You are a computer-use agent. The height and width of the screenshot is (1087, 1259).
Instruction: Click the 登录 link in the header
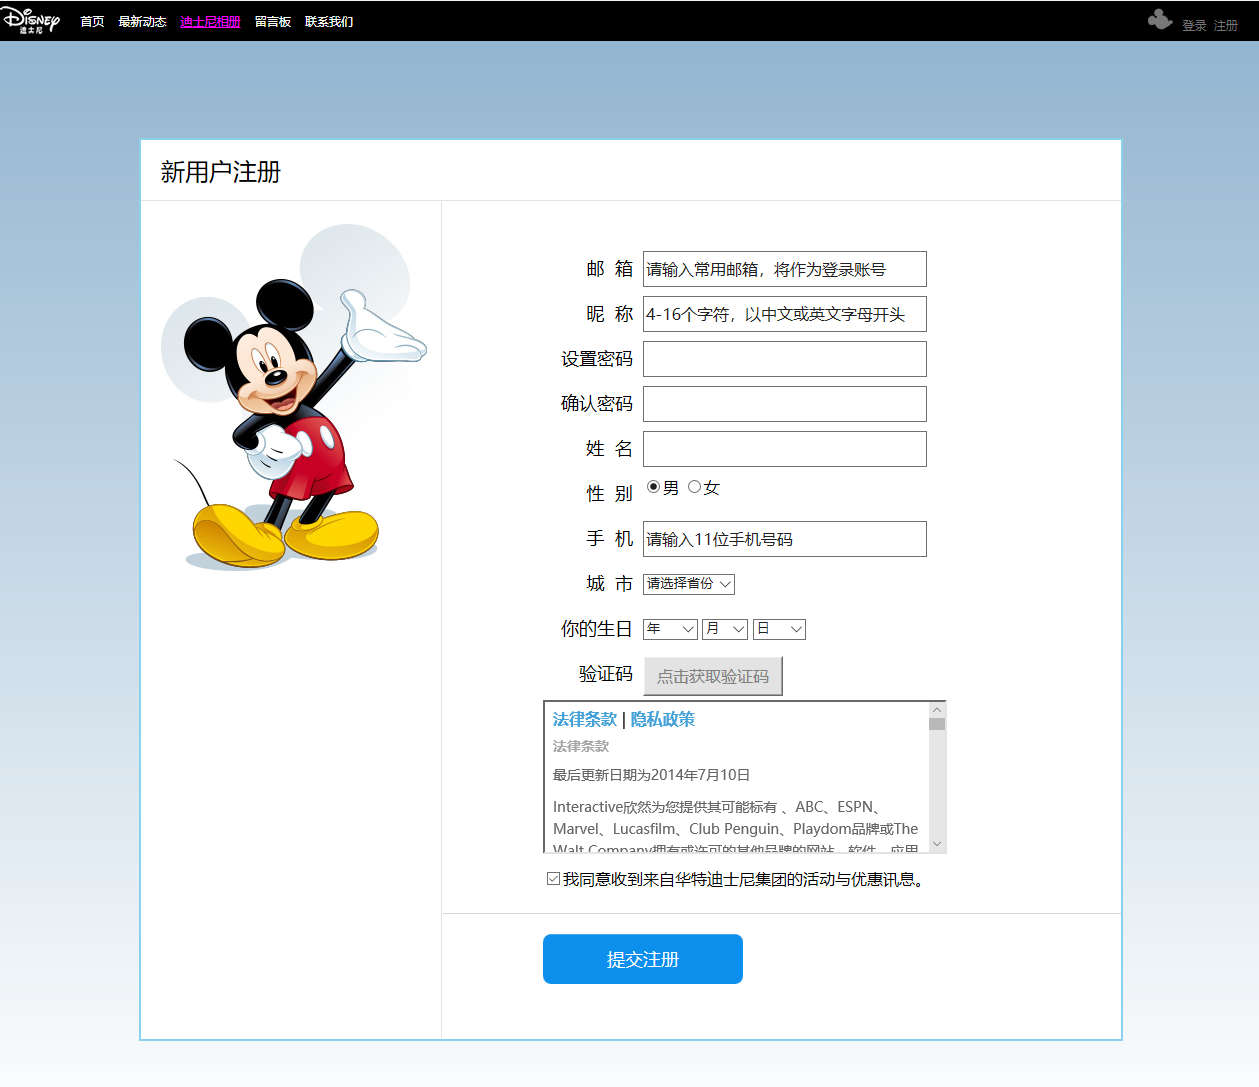tap(1194, 25)
